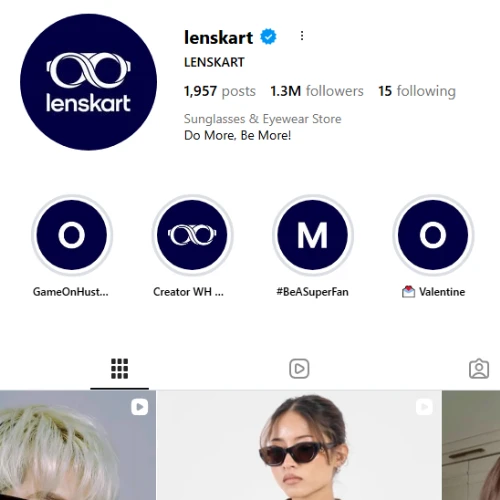View the #BeASuperFan highlight
This screenshot has width=500, height=500.
click(x=312, y=235)
